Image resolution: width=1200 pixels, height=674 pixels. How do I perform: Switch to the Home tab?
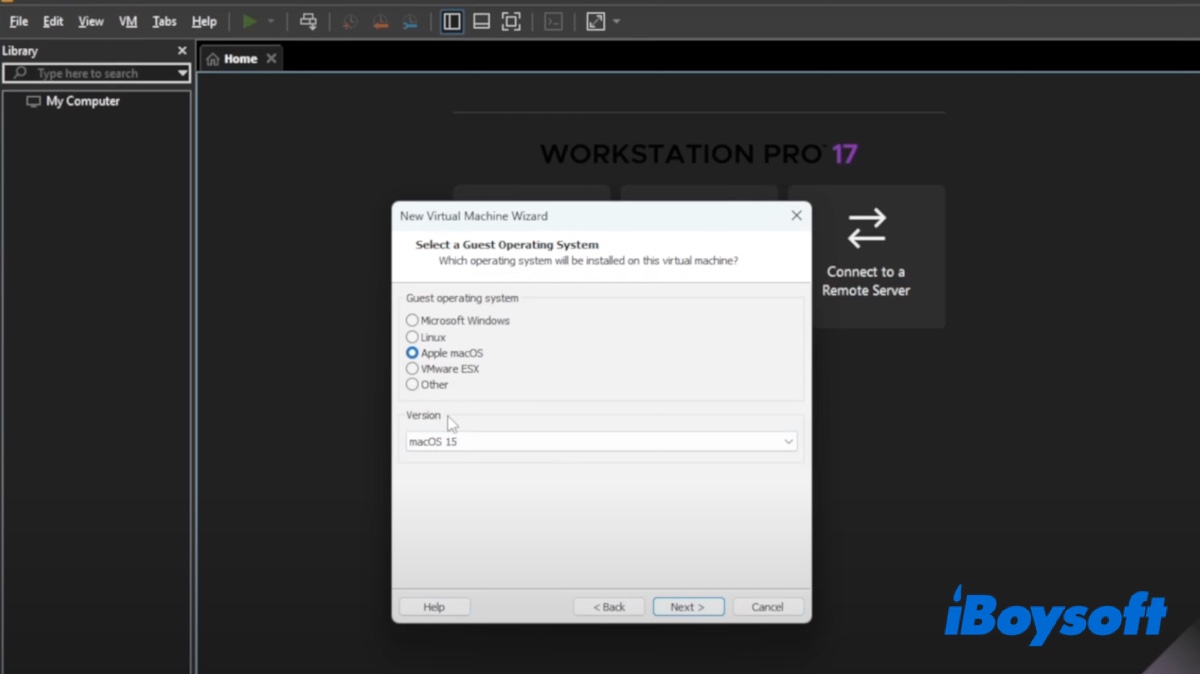point(232,59)
